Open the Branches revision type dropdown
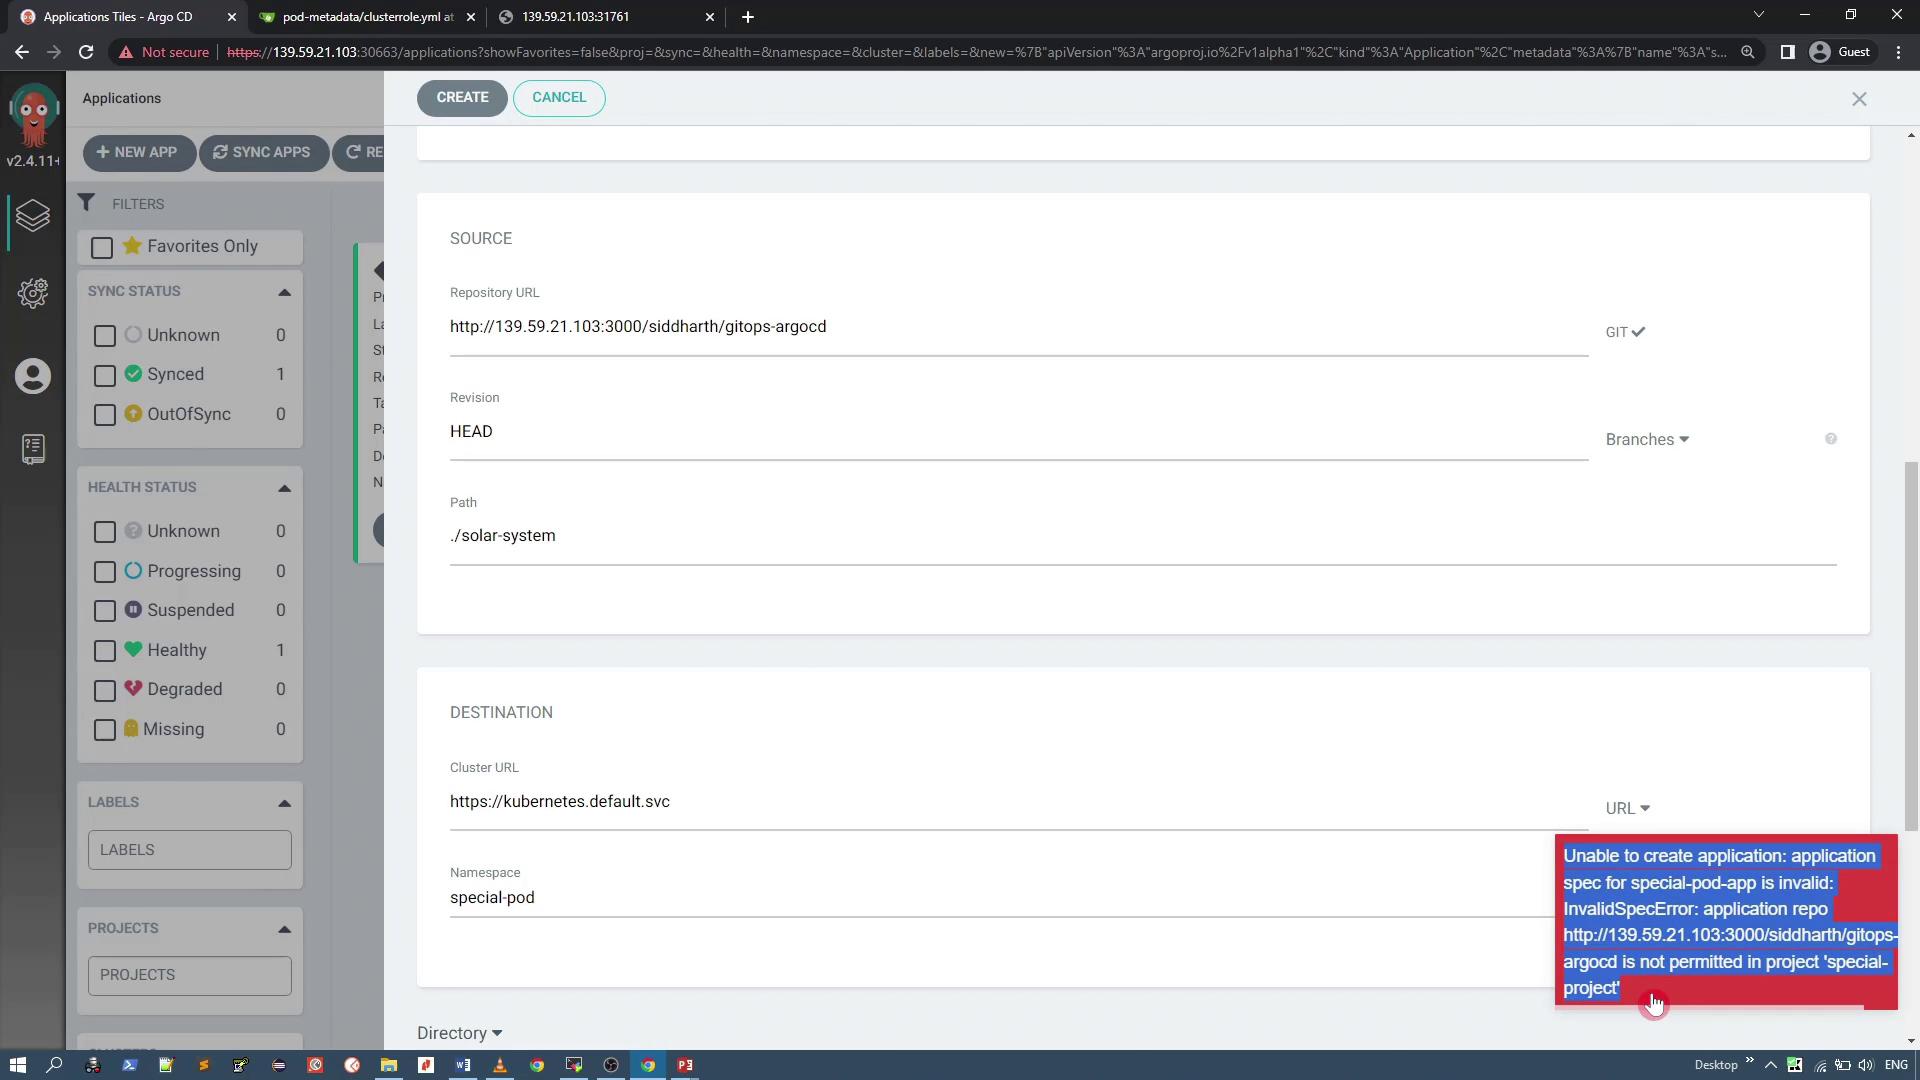This screenshot has width=1920, height=1080. (x=1647, y=440)
